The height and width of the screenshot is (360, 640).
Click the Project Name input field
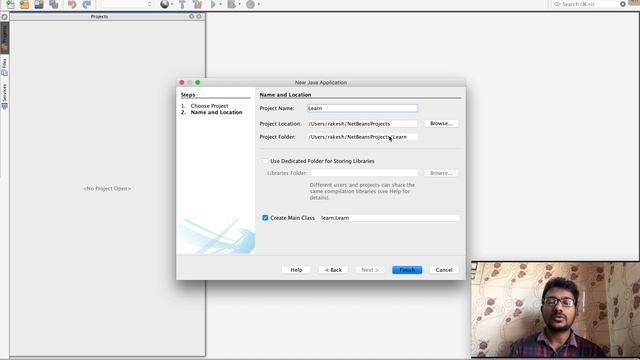362,108
